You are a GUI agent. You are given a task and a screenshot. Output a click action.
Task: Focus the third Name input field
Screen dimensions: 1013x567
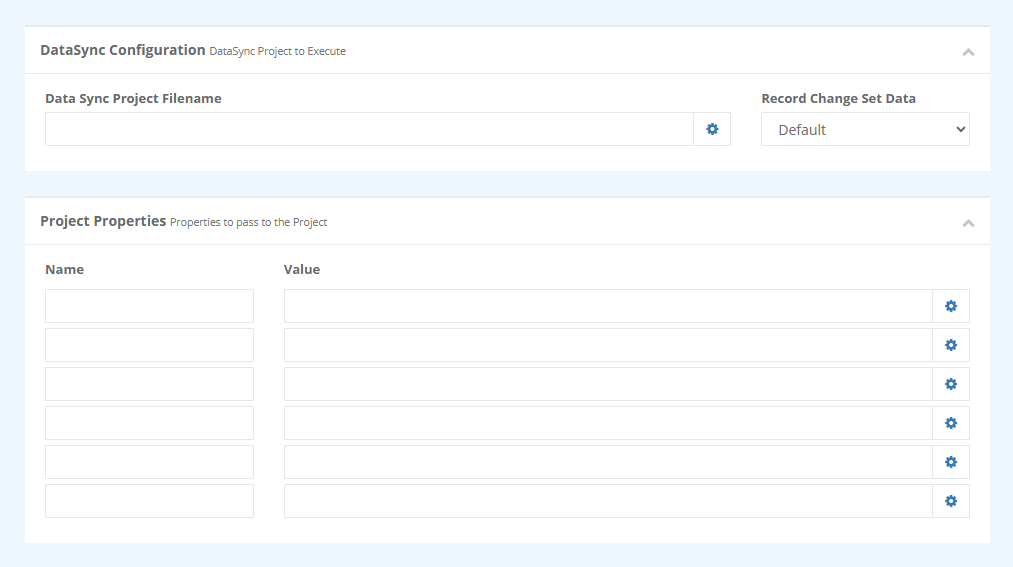(x=149, y=384)
